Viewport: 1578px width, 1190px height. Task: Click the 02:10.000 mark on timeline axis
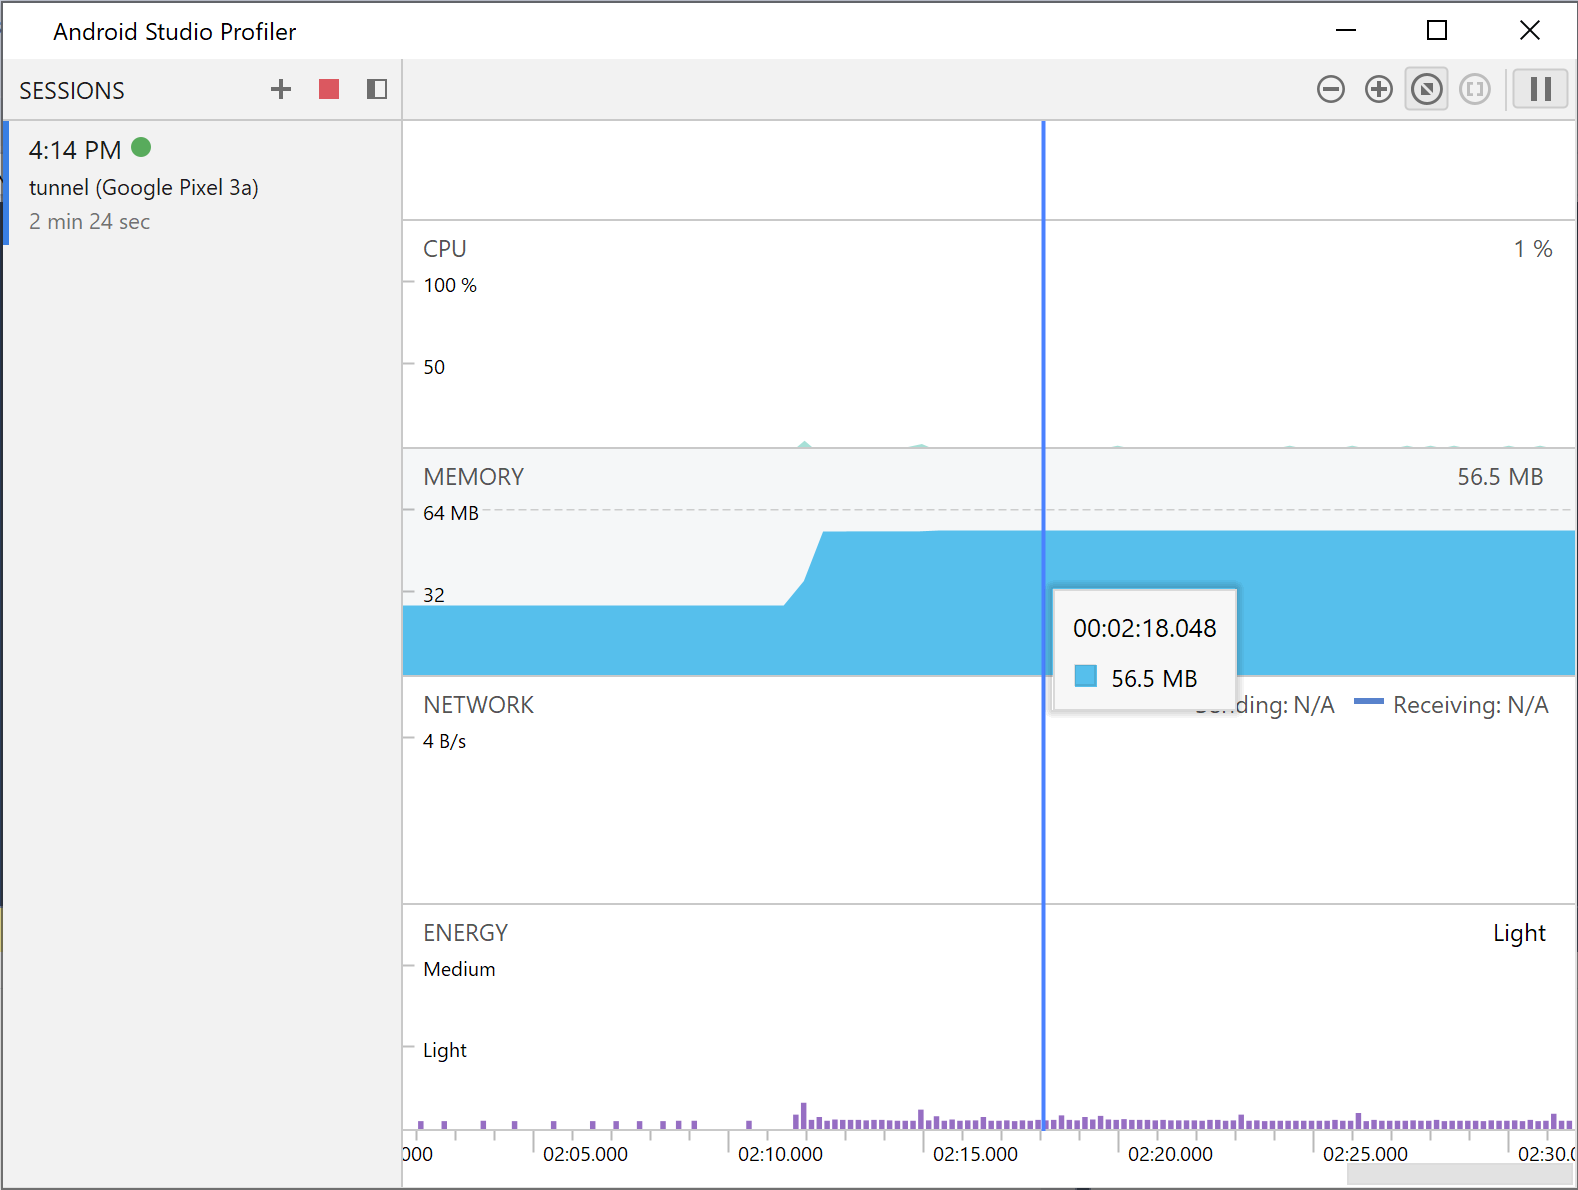780,1154
